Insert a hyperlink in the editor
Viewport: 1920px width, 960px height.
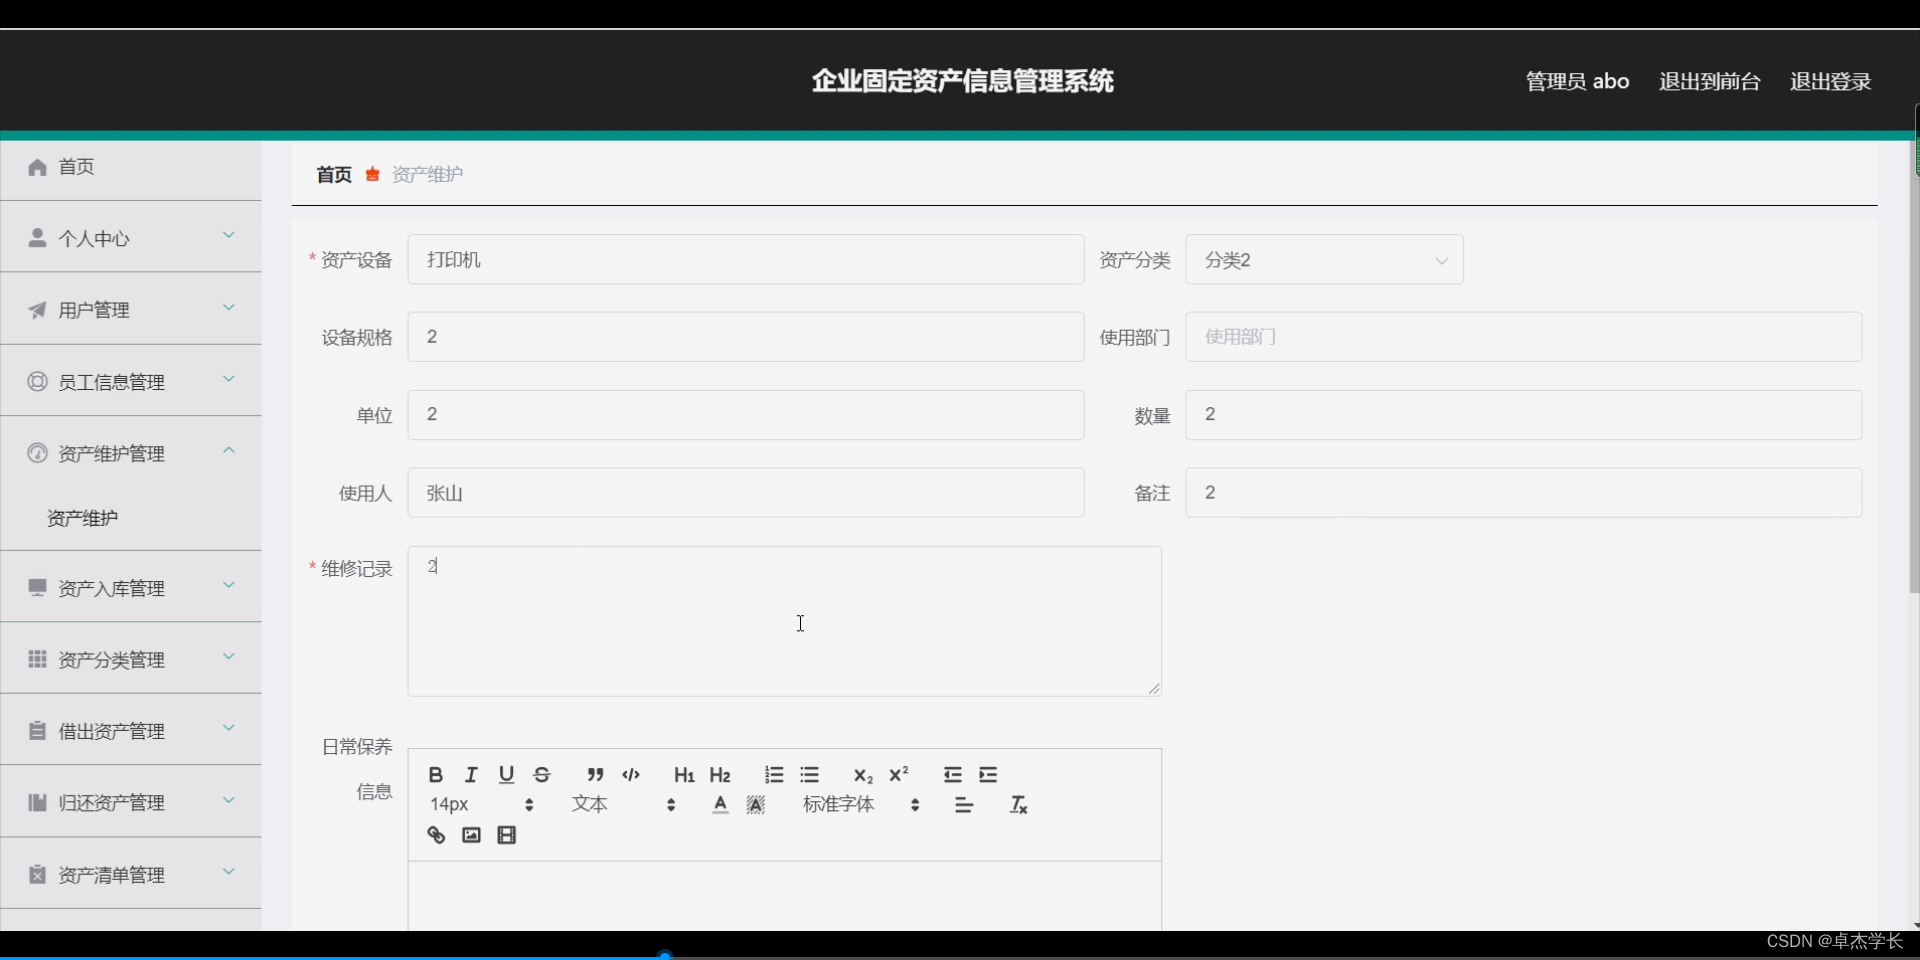point(435,835)
